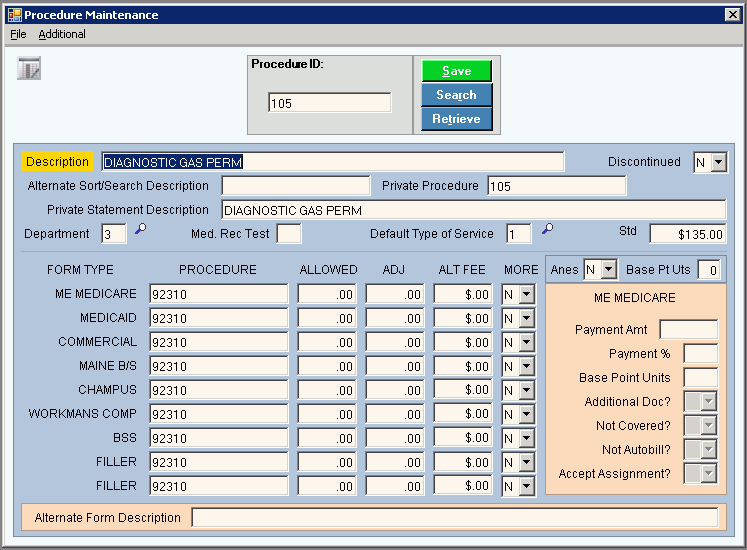
Task: Click the Alternate Form Description field
Action: point(454,518)
